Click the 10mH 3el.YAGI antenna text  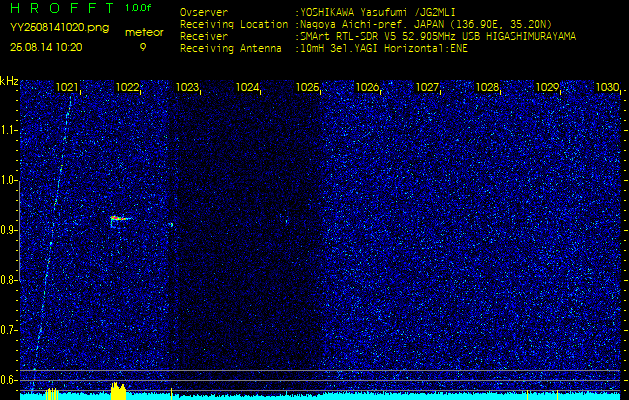(383, 49)
